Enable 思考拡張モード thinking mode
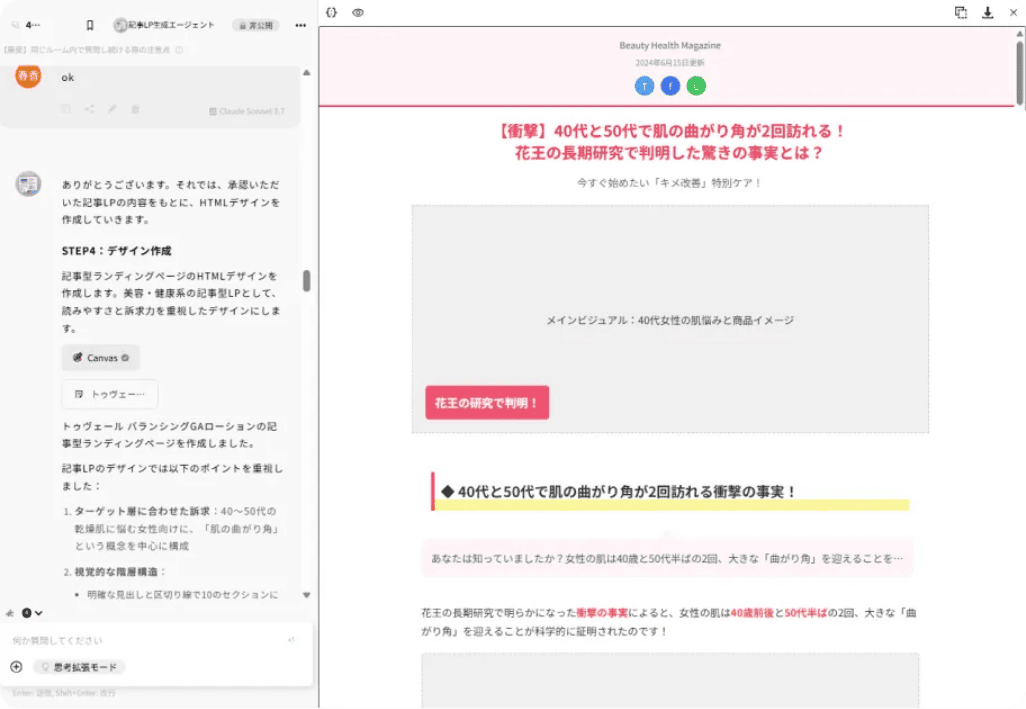 pyautogui.click(x=79, y=667)
